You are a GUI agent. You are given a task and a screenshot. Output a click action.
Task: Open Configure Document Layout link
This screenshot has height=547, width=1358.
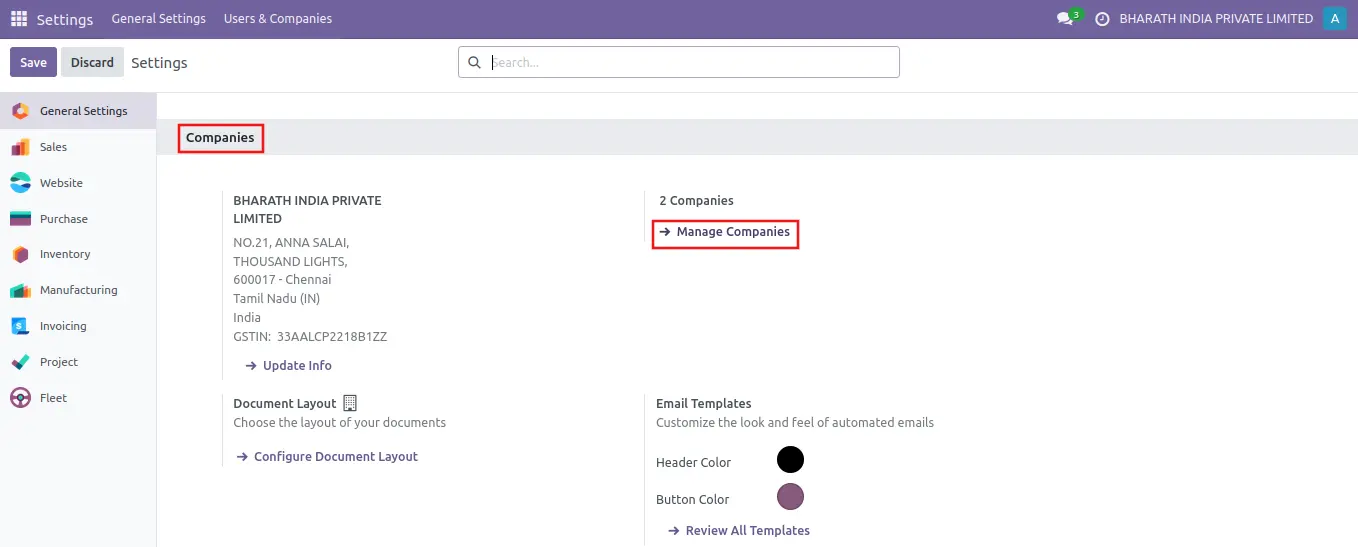[327, 457]
